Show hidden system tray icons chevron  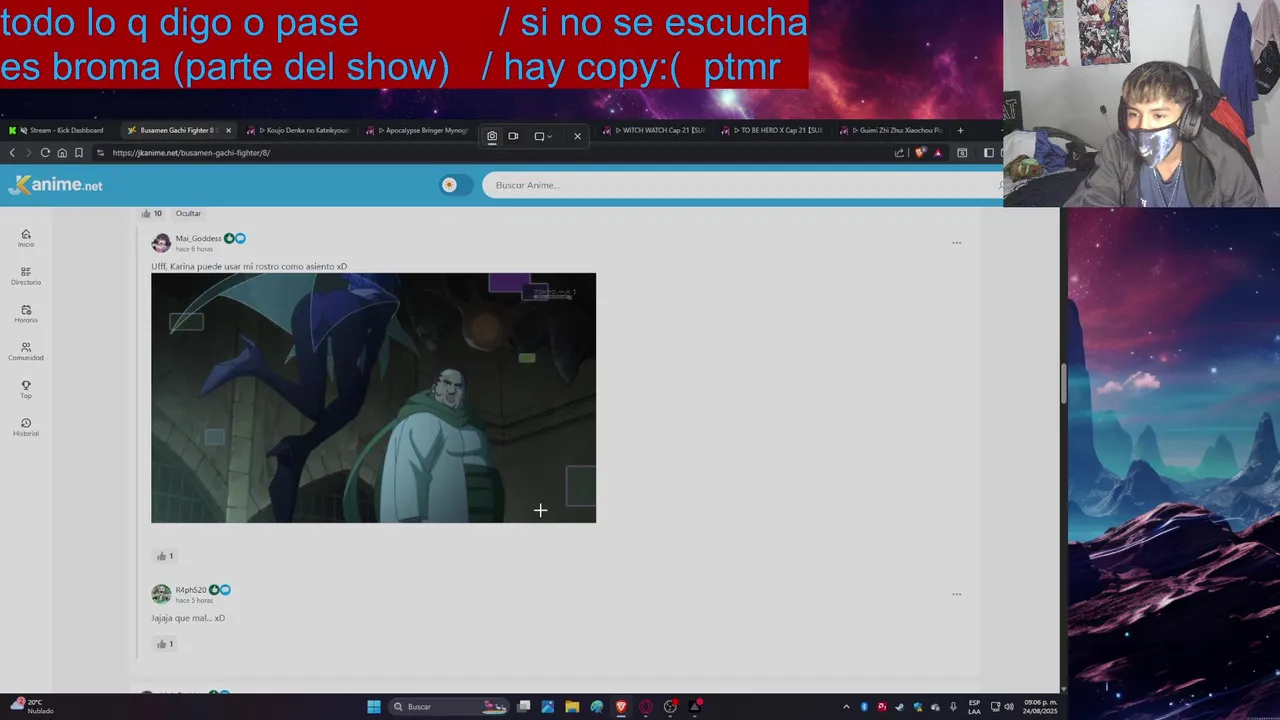846,707
